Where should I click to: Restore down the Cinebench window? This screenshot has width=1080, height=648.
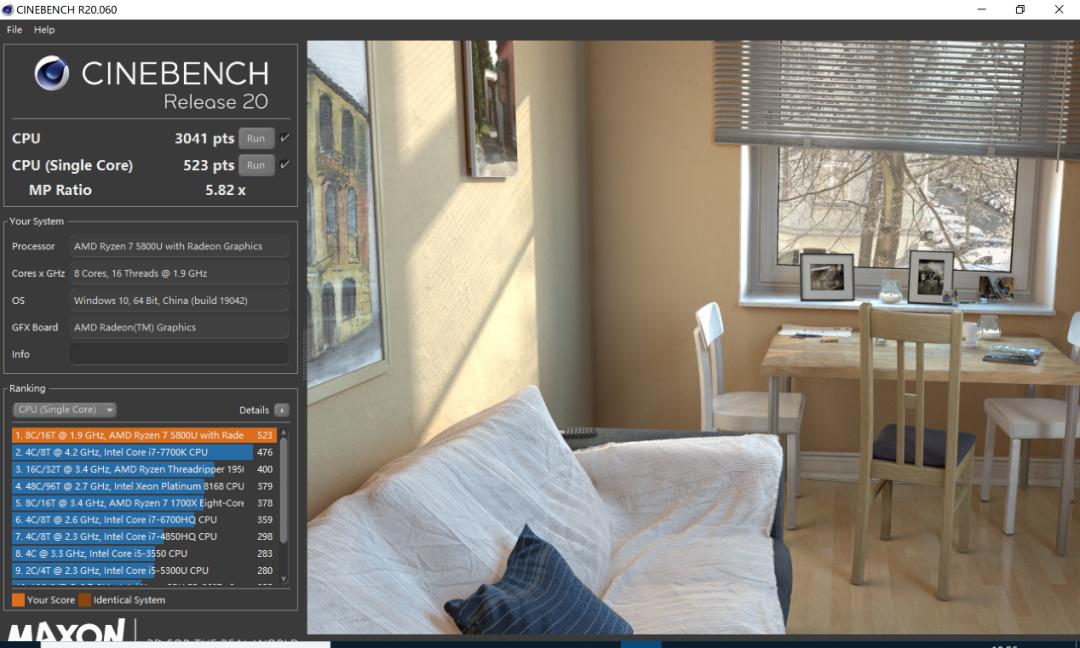[x=1020, y=10]
